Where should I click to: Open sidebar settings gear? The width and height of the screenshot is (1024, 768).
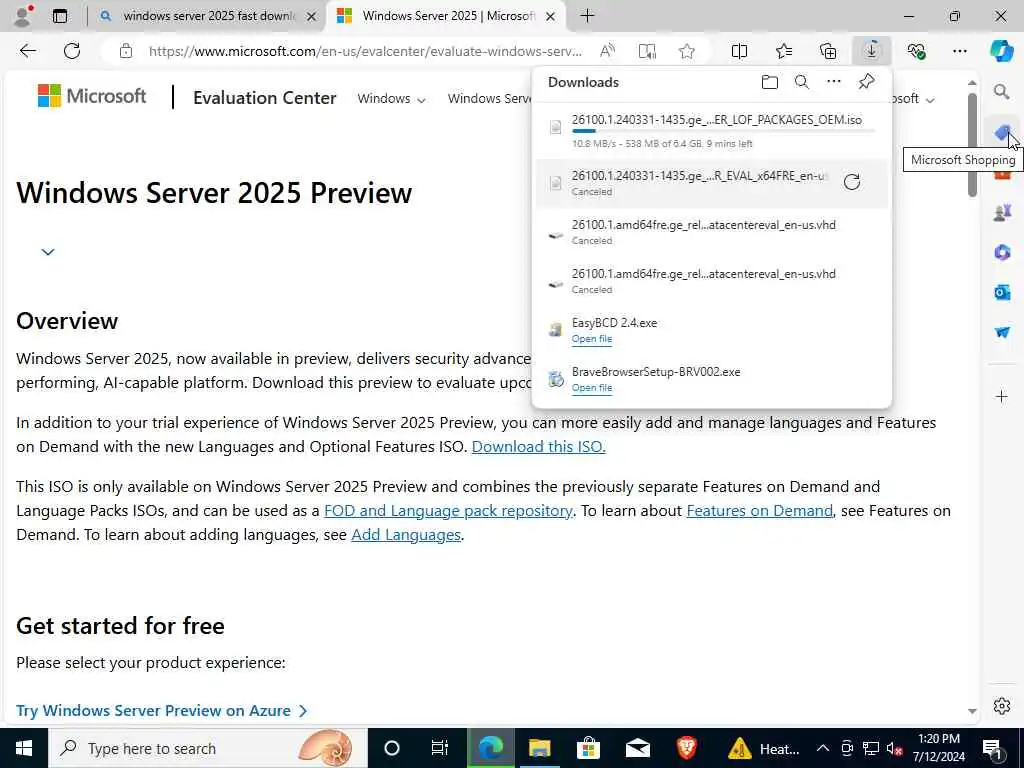(x=1002, y=706)
